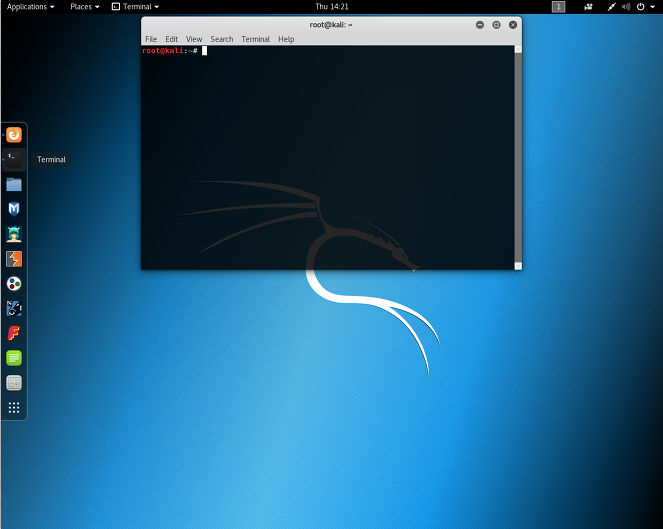This screenshot has width=663, height=529.
Task: Open Armitage from the dock
Action: point(14,234)
